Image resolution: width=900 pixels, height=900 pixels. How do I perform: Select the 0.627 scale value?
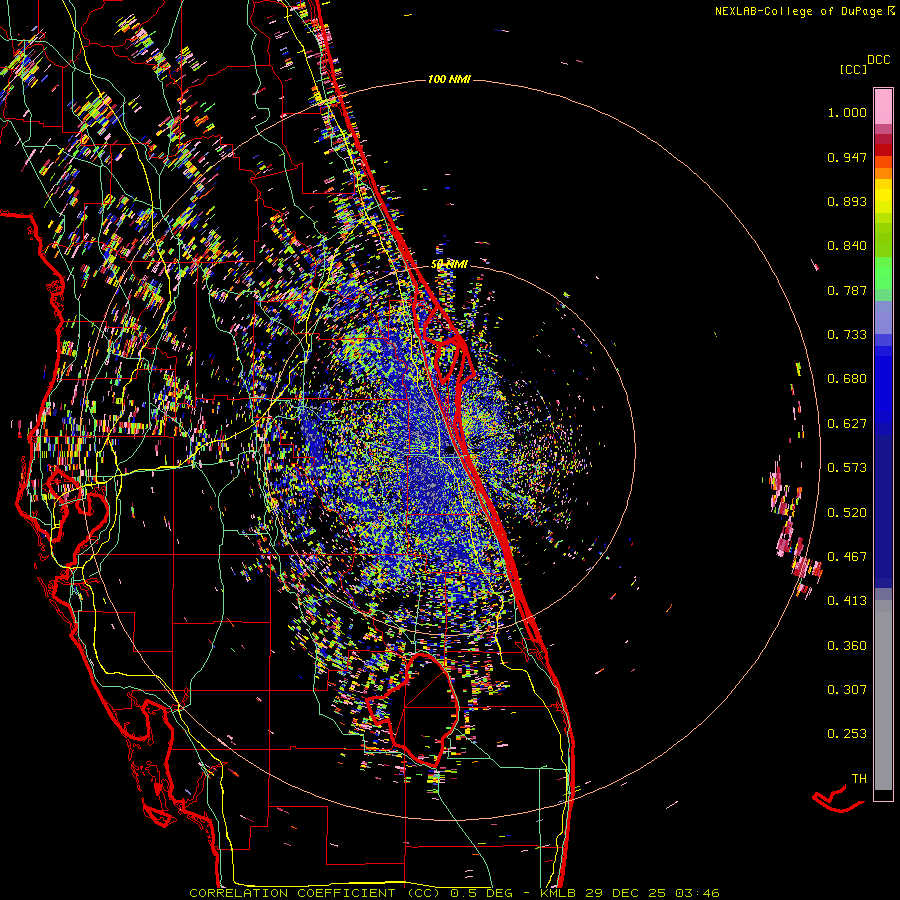[847, 424]
